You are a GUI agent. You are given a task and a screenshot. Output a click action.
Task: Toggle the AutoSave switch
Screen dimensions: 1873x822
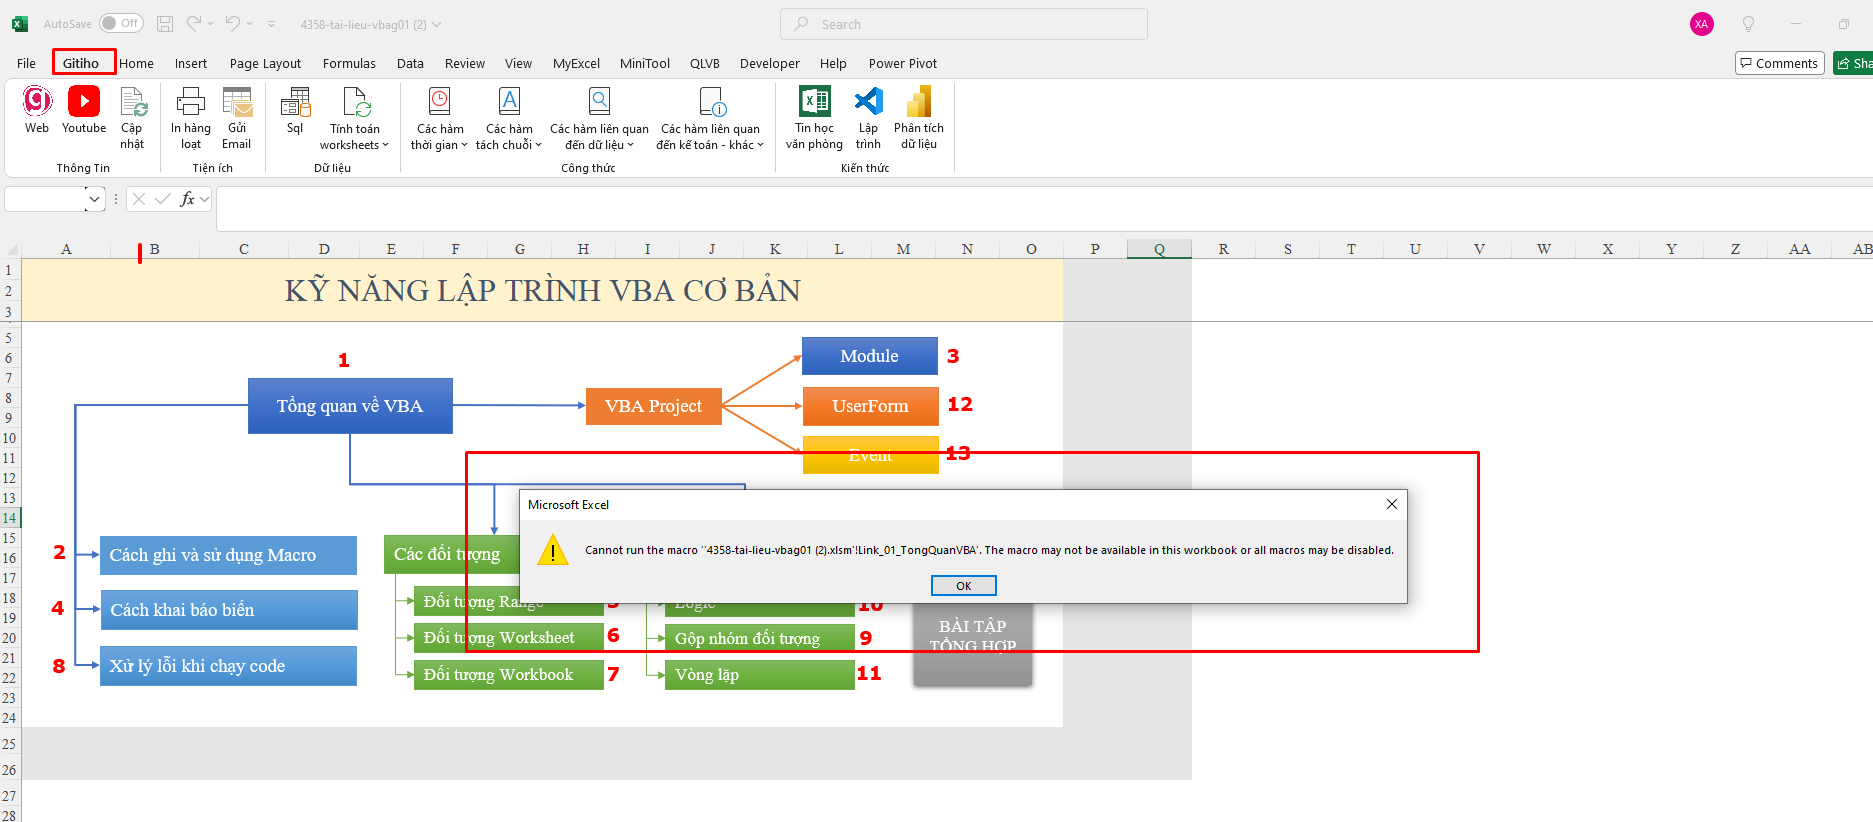click(121, 23)
